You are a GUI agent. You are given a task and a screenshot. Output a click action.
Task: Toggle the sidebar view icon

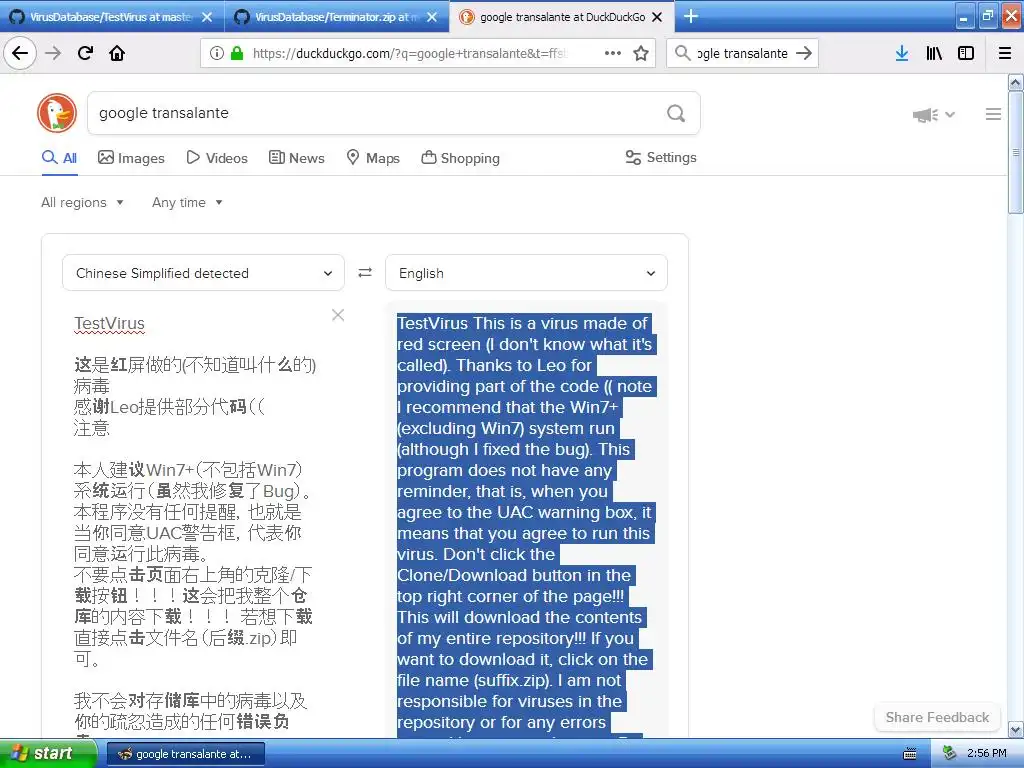coord(966,53)
